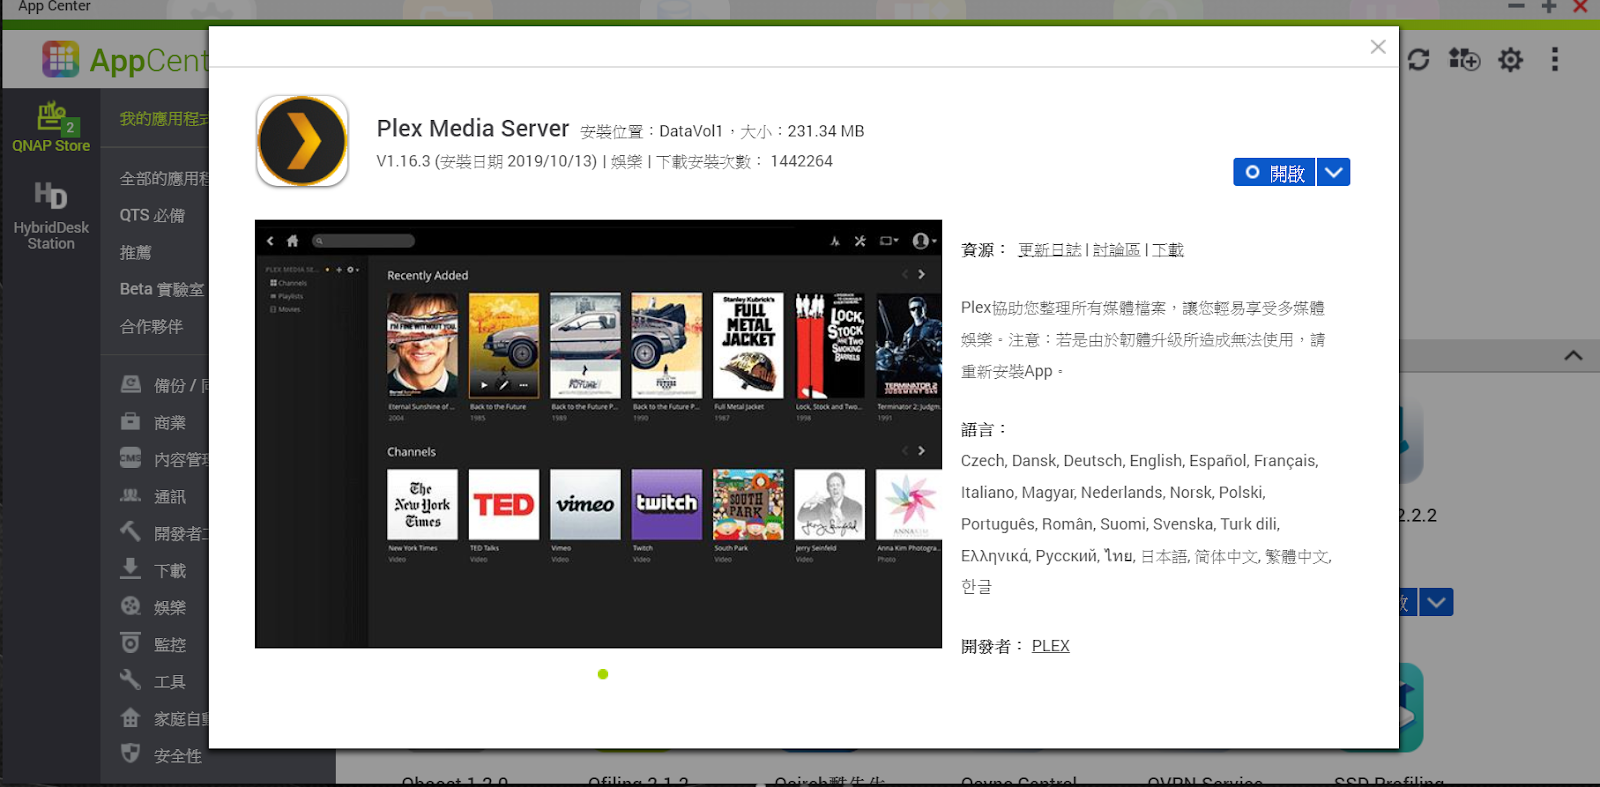Open the 推薦 category
This screenshot has height=787, width=1600.
(136, 253)
